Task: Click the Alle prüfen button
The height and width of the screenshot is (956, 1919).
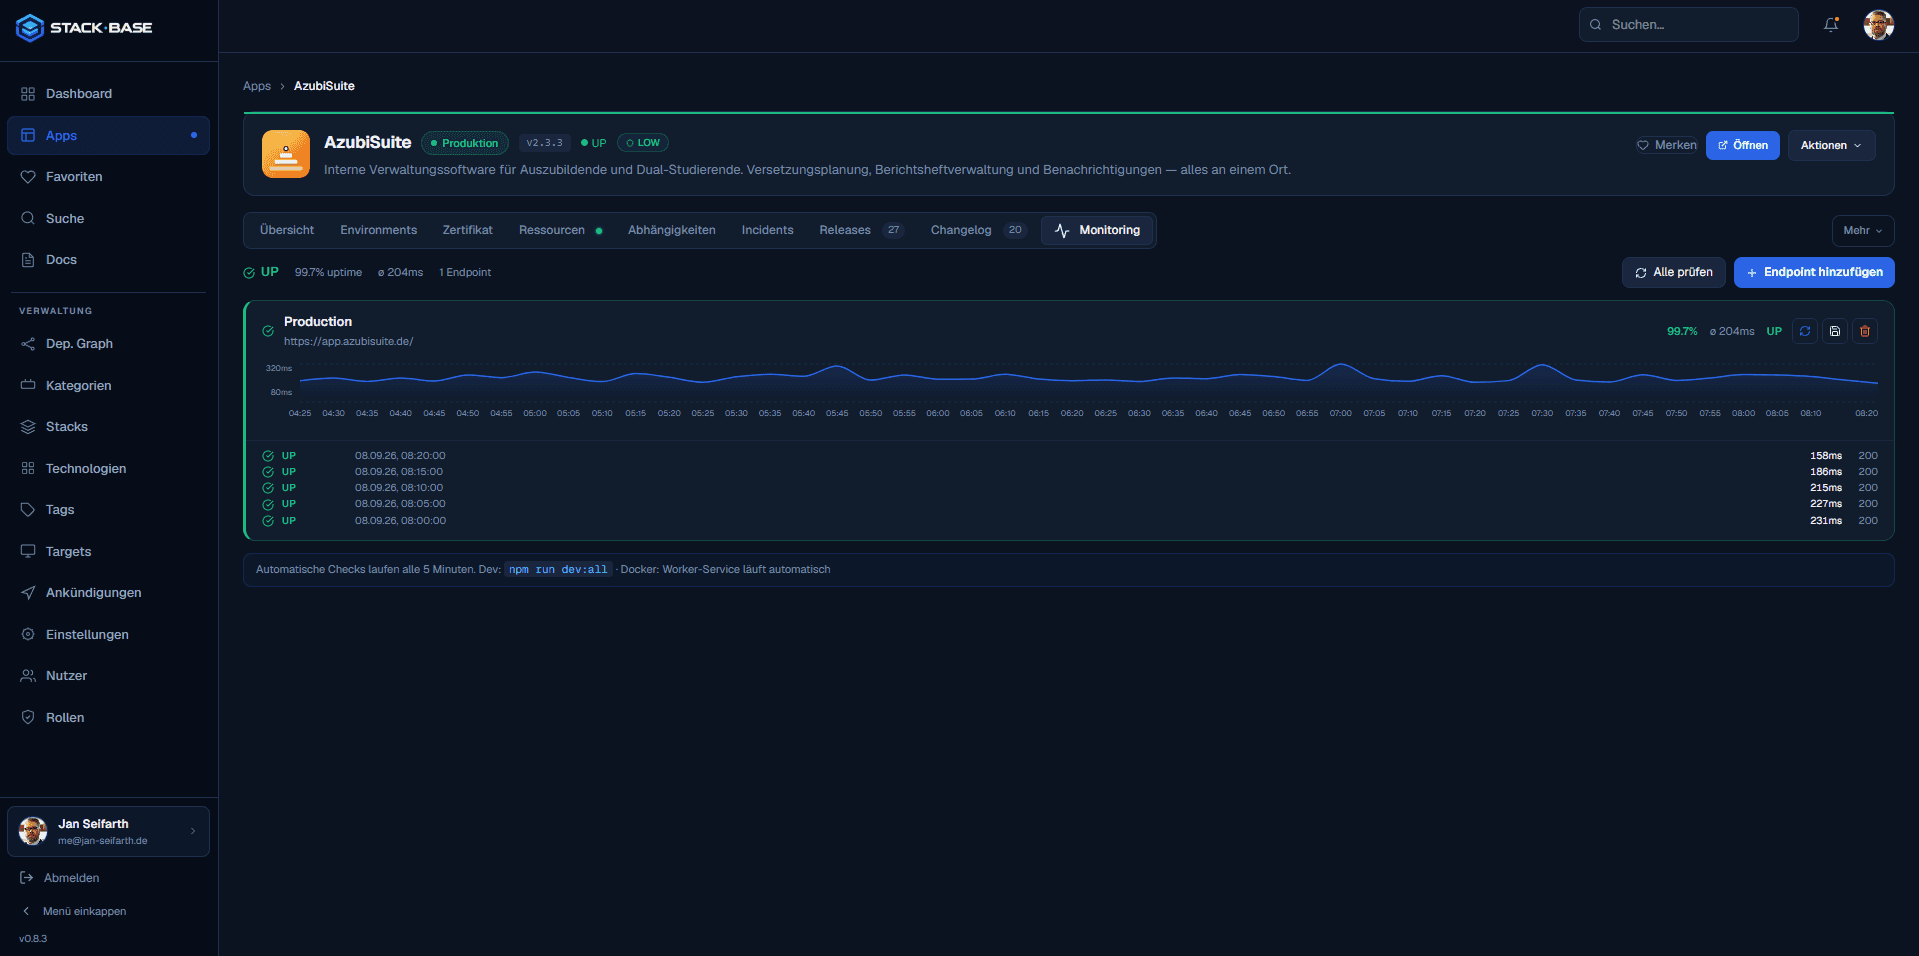Action: 1673,272
